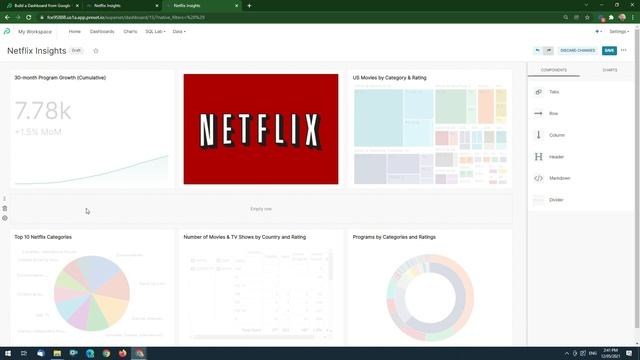Undo the last dashboard edit

click(x=538, y=51)
